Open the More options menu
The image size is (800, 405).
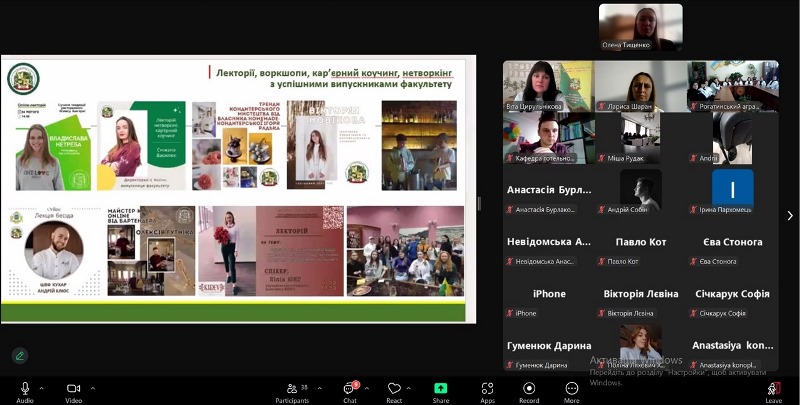pos(572,388)
